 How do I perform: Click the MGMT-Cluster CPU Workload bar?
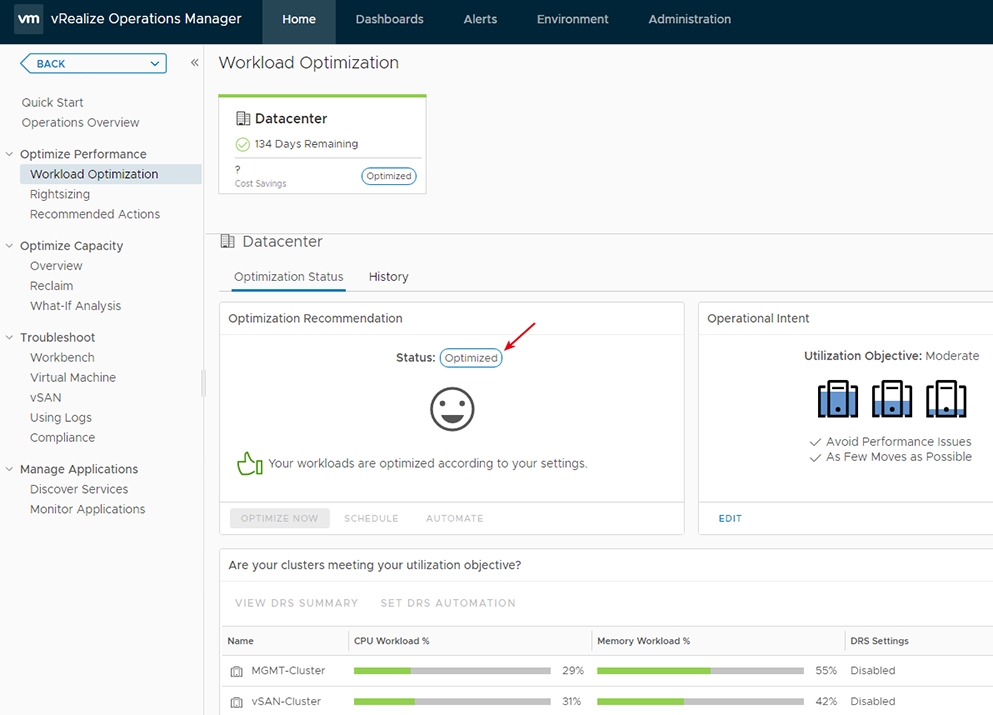[x=452, y=671]
